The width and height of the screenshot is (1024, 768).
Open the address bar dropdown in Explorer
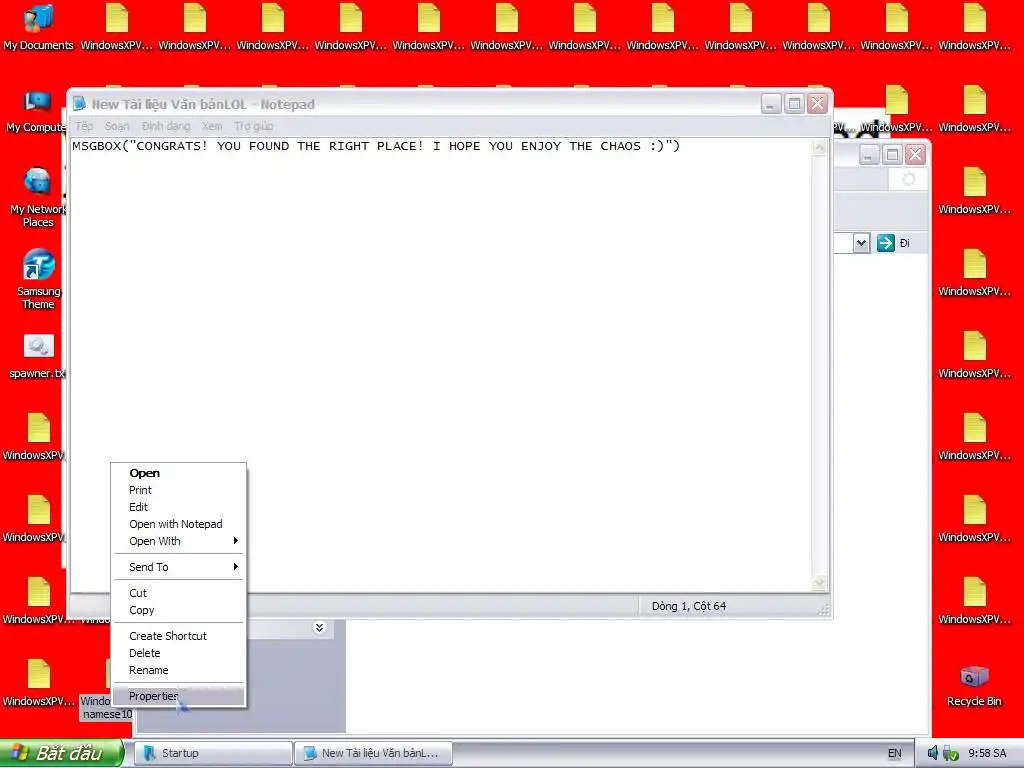click(861, 243)
